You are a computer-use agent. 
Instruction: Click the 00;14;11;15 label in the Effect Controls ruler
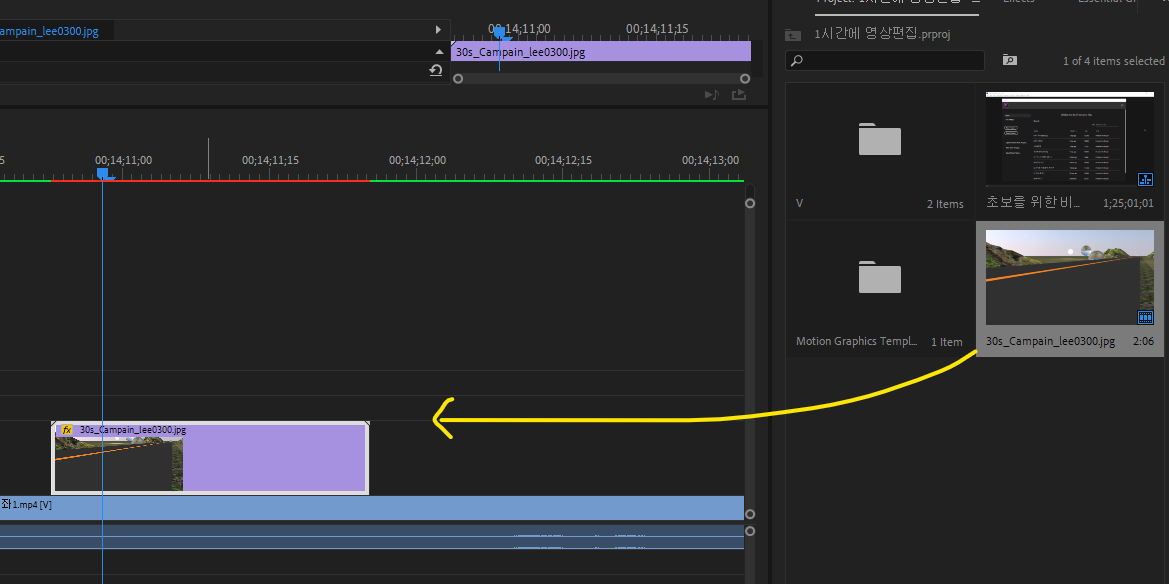(657, 28)
